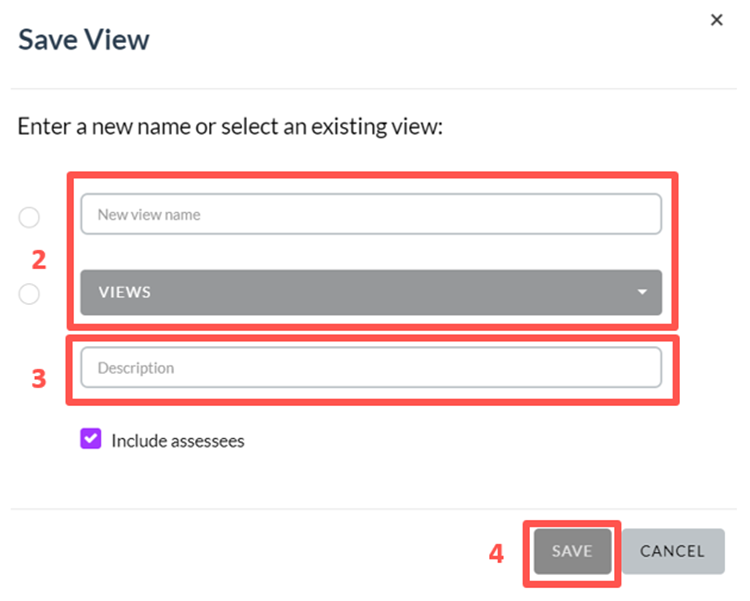The width and height of the screenshot is (750, 601).
Task: Focus the Description text field
Action: 371,367
